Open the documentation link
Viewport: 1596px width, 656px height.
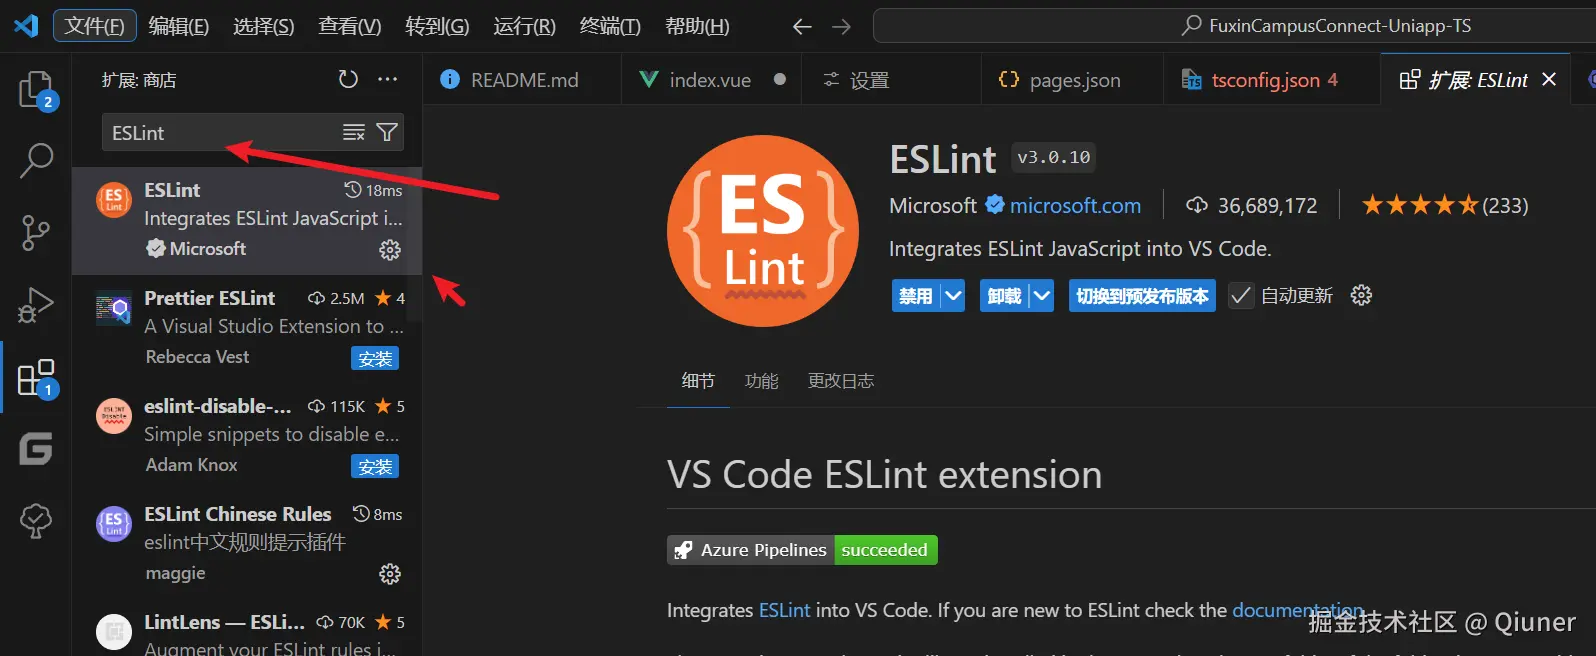pos(1298,610)
